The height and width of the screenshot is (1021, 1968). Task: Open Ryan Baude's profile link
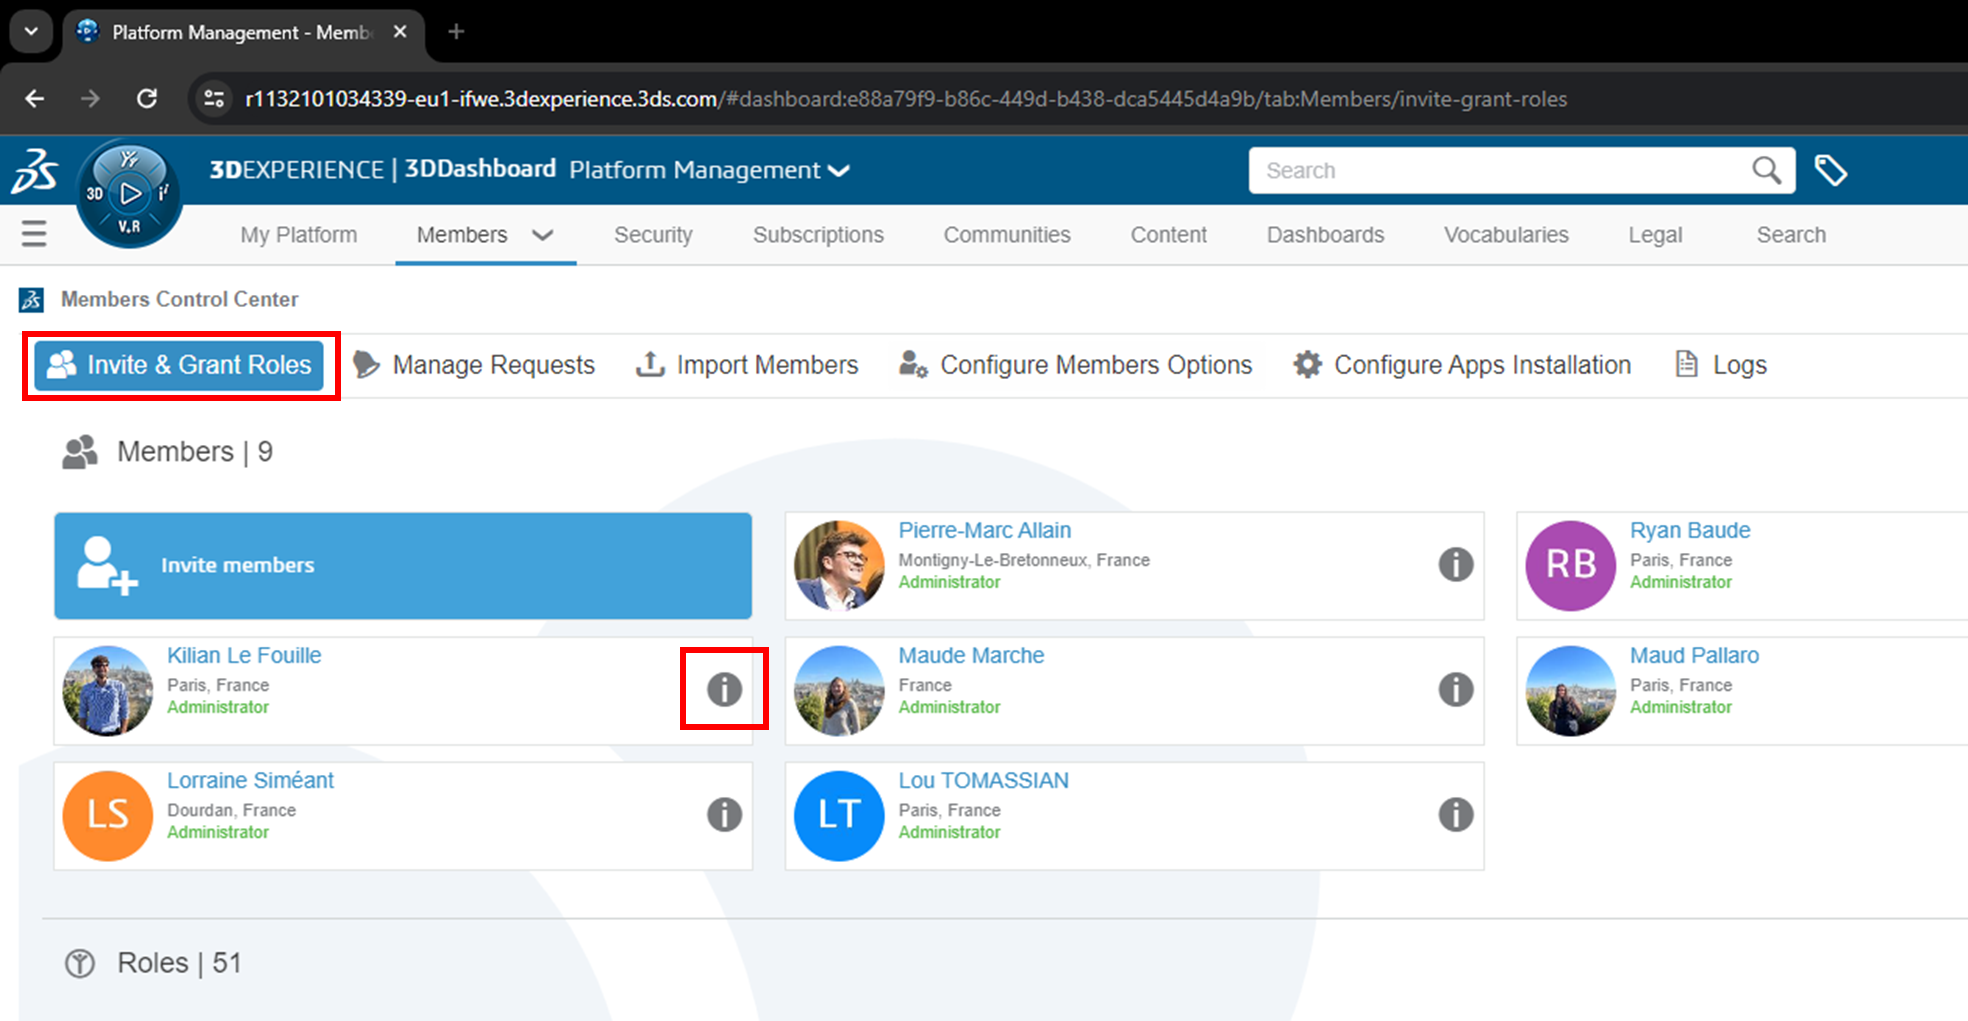[1689, 530]
